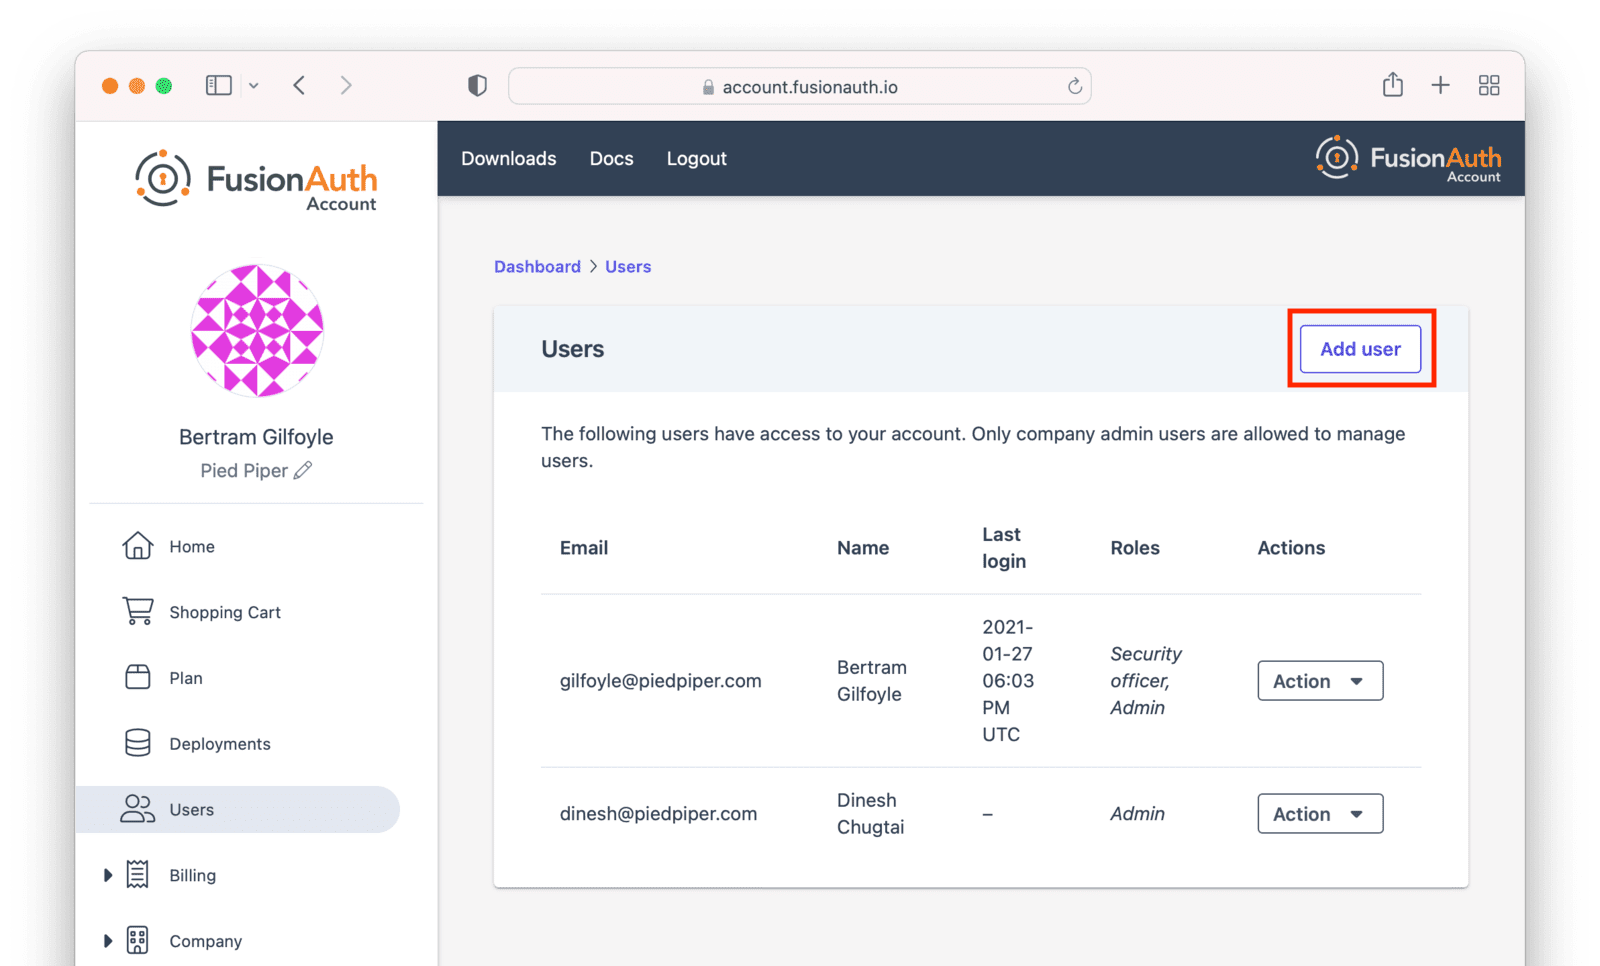
Task: Go forward with the browser forward arrow
Action: click(346, 86)
